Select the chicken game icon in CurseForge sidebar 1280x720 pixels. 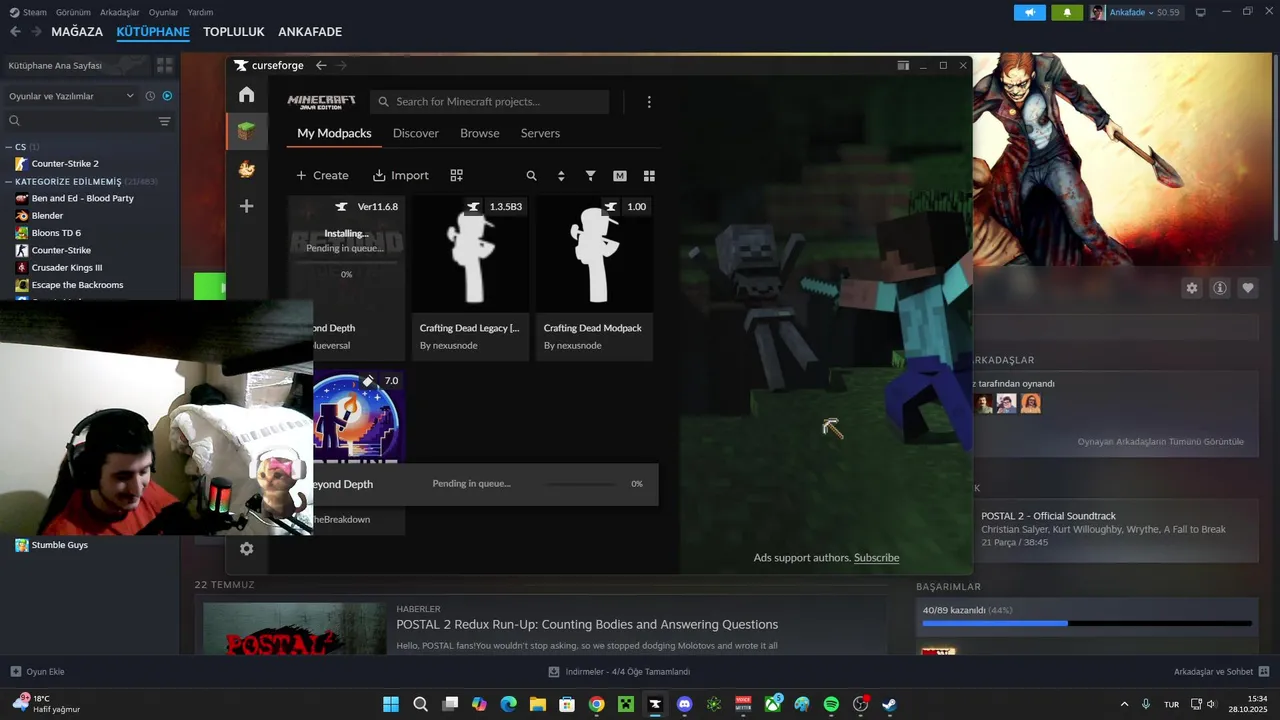pos(246,169)
